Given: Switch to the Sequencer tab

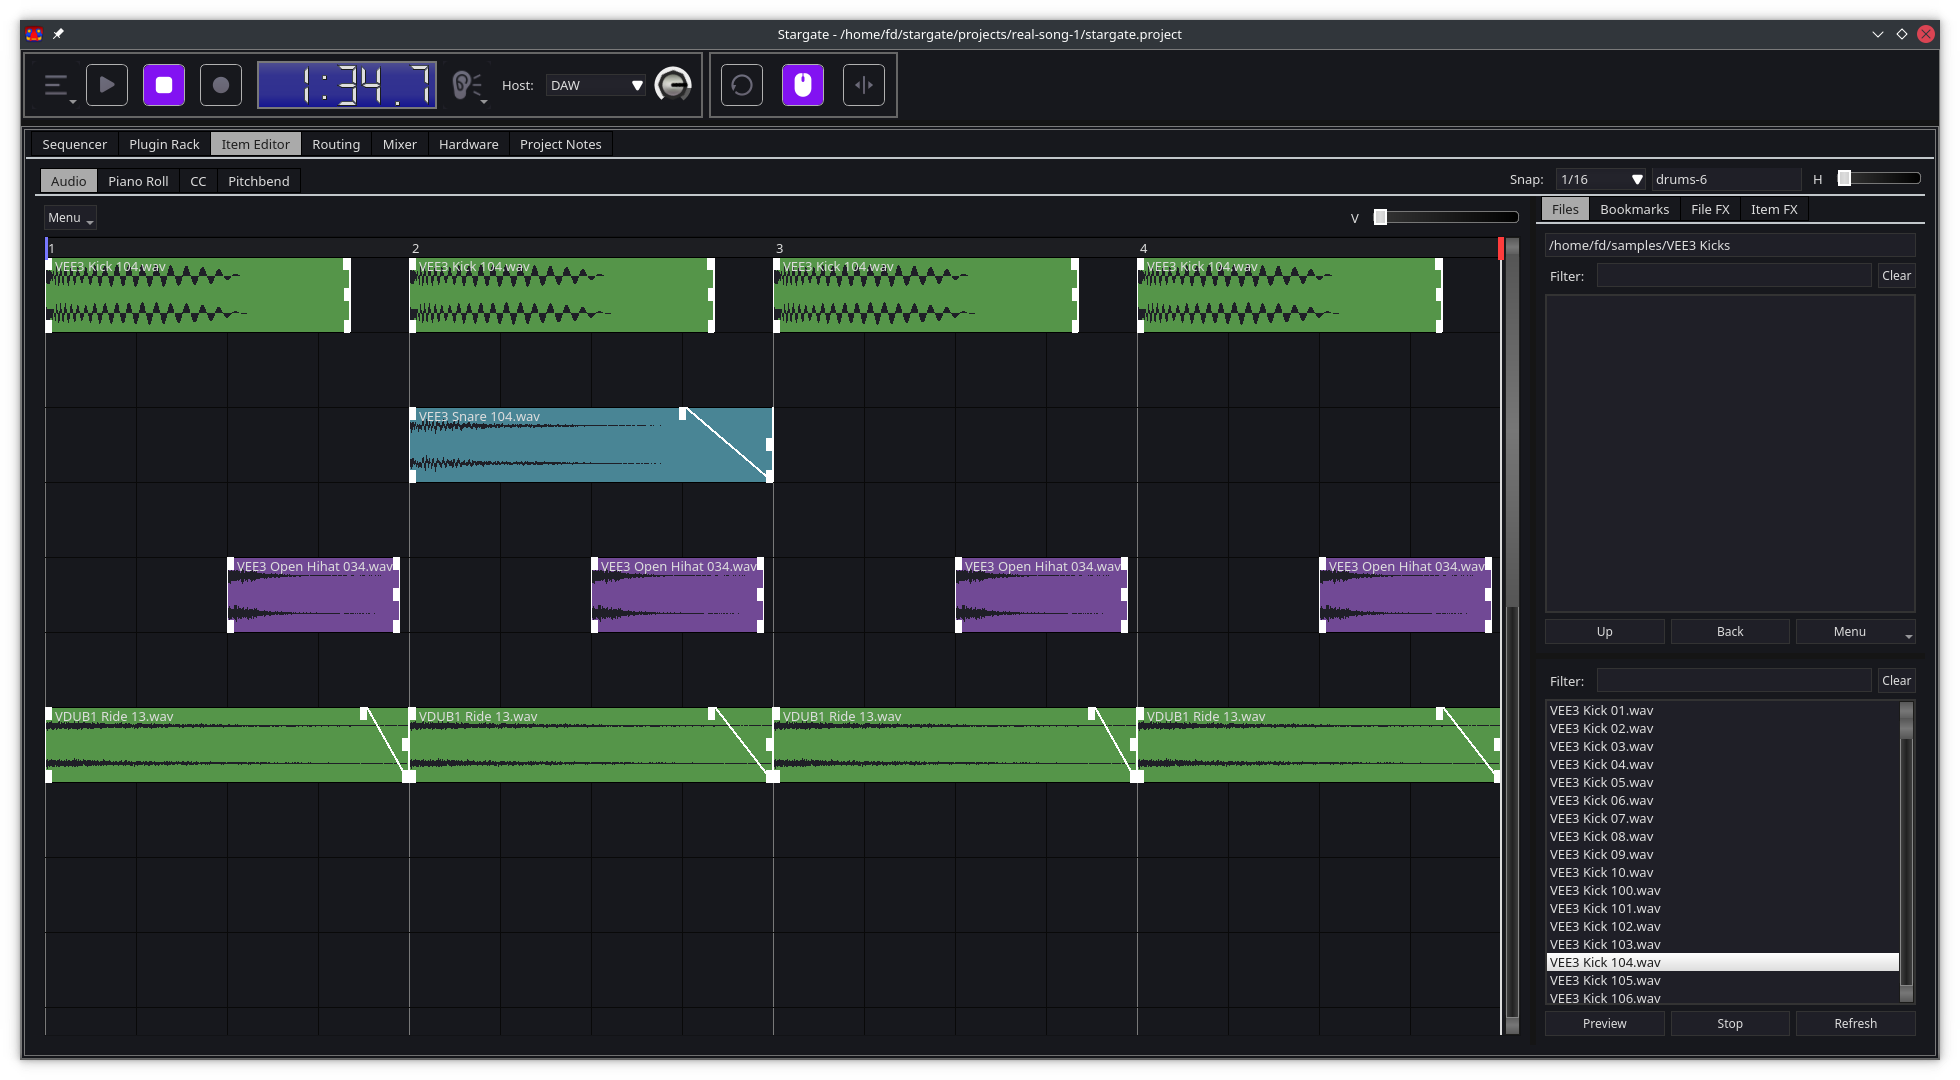Looking at the screenshot, I should click(75, 144).
